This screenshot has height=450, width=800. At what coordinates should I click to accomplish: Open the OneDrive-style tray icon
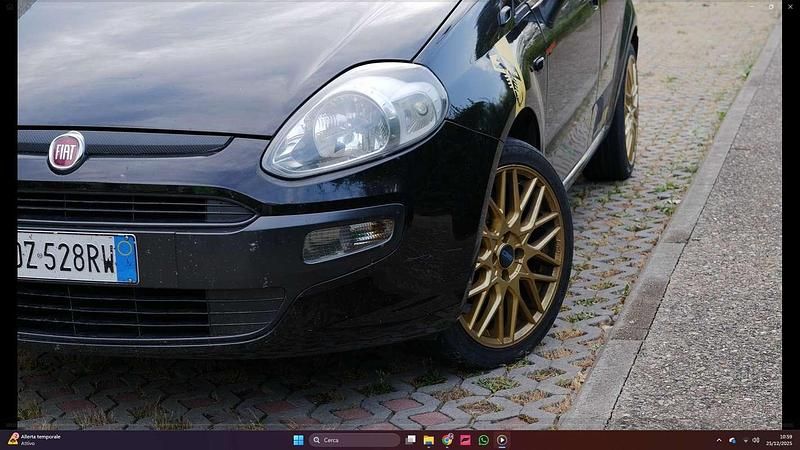pyautogui.click(x=733, y=440)
